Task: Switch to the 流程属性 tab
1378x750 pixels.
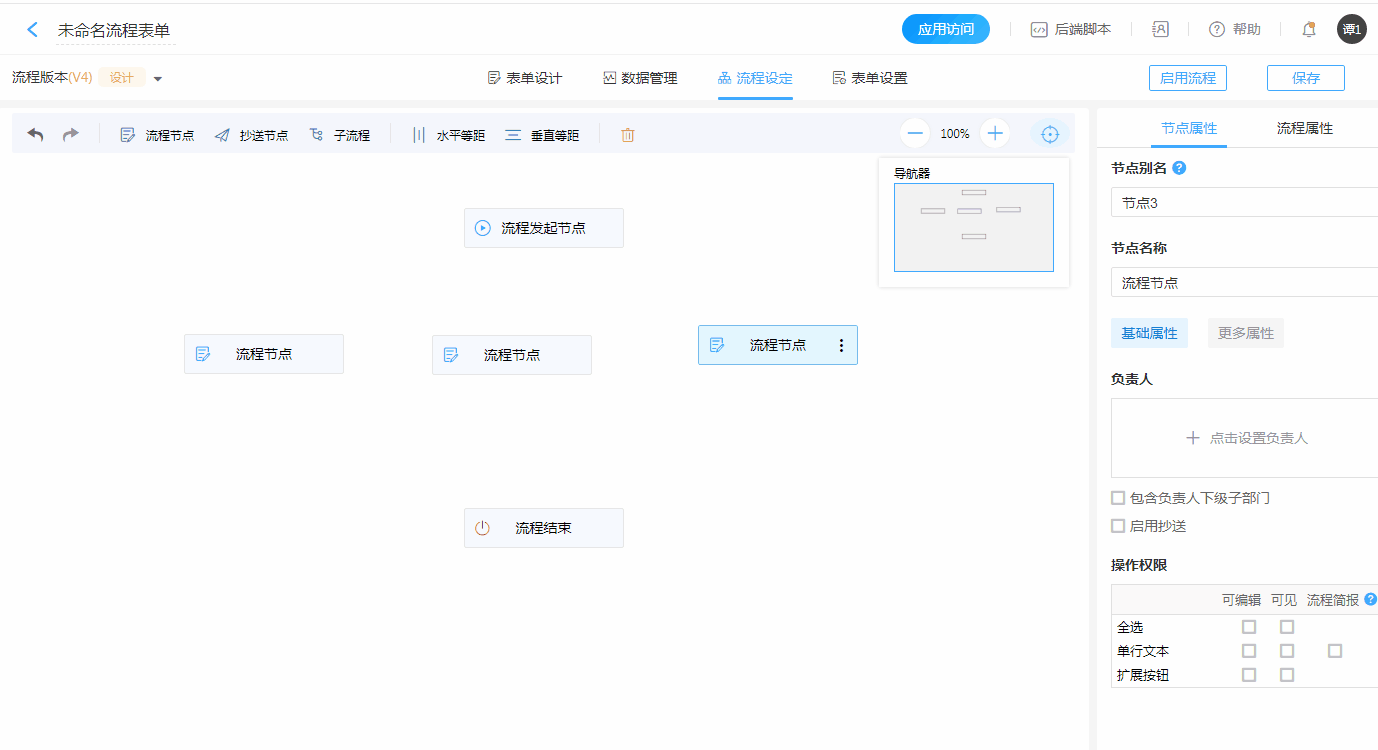Action: click(x=1304, y=128)
